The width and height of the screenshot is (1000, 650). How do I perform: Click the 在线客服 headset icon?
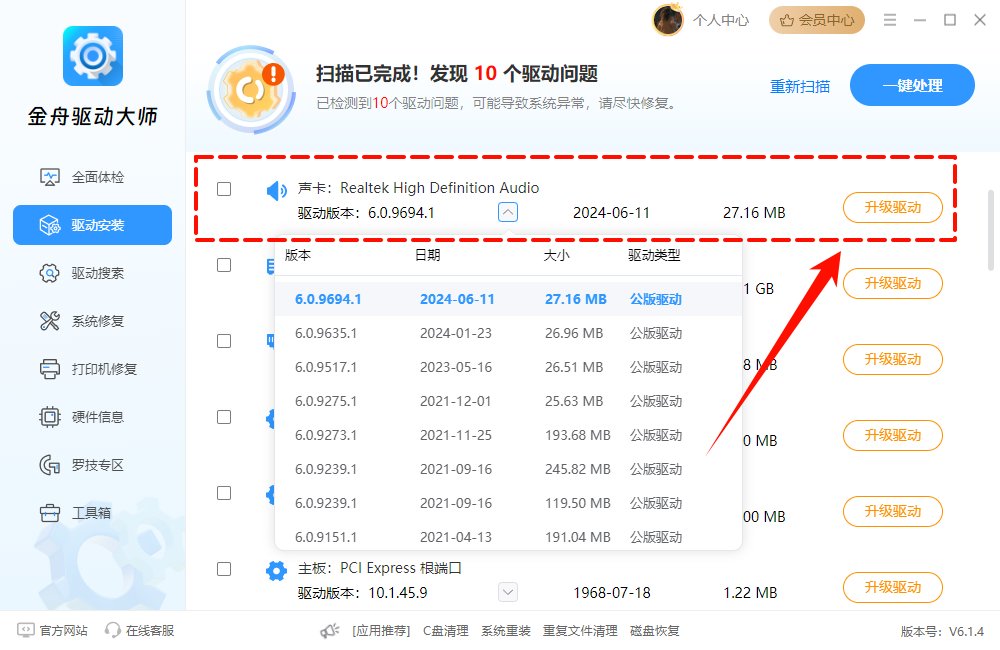(x=113, y=630)
